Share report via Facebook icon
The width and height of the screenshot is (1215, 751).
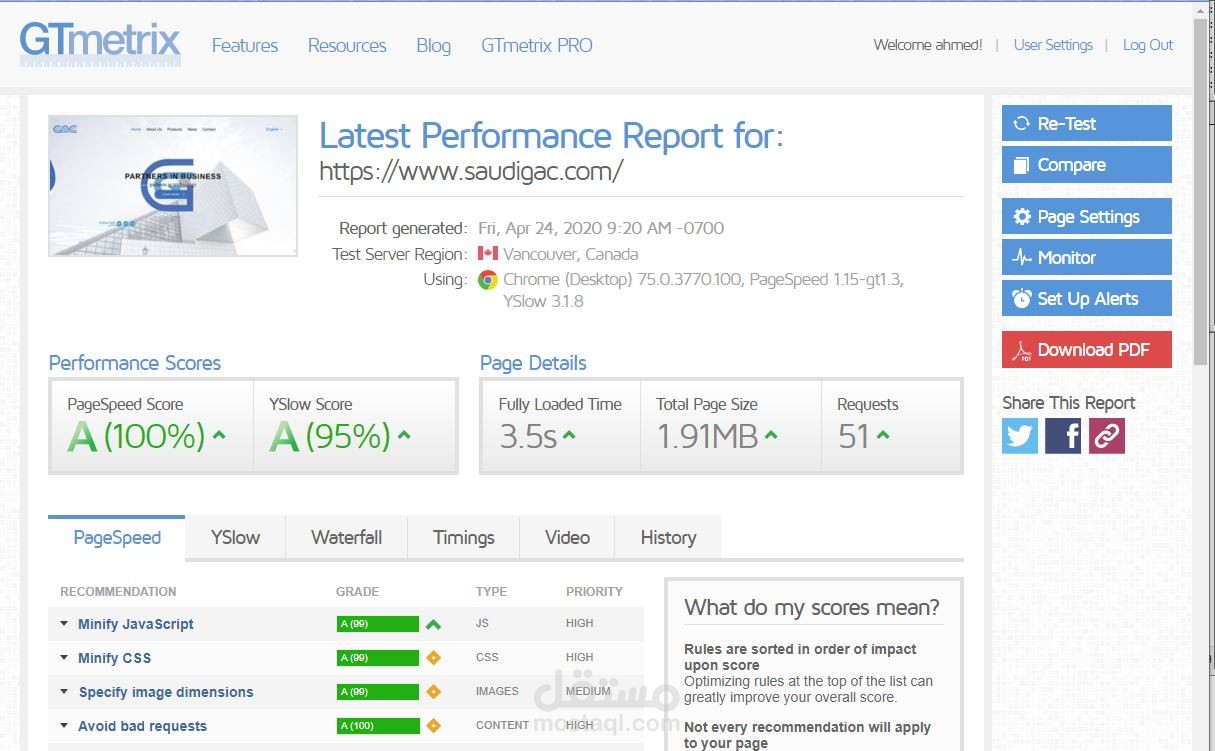tap(1063, 436)
